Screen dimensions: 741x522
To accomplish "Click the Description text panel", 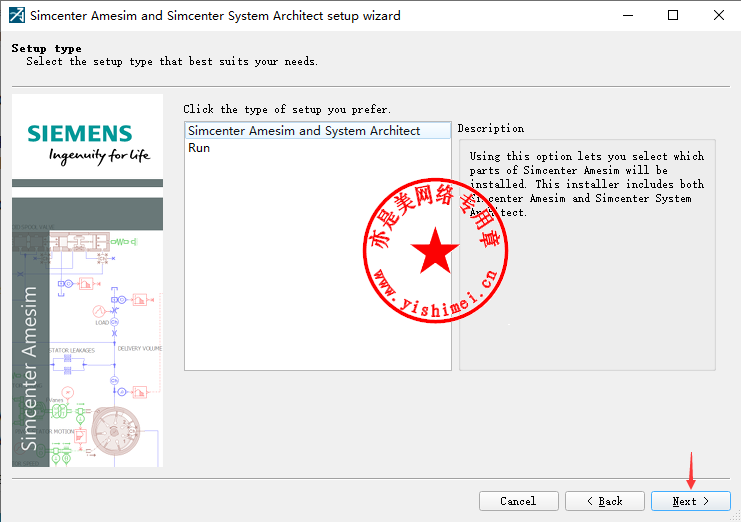I will point(587,255).
